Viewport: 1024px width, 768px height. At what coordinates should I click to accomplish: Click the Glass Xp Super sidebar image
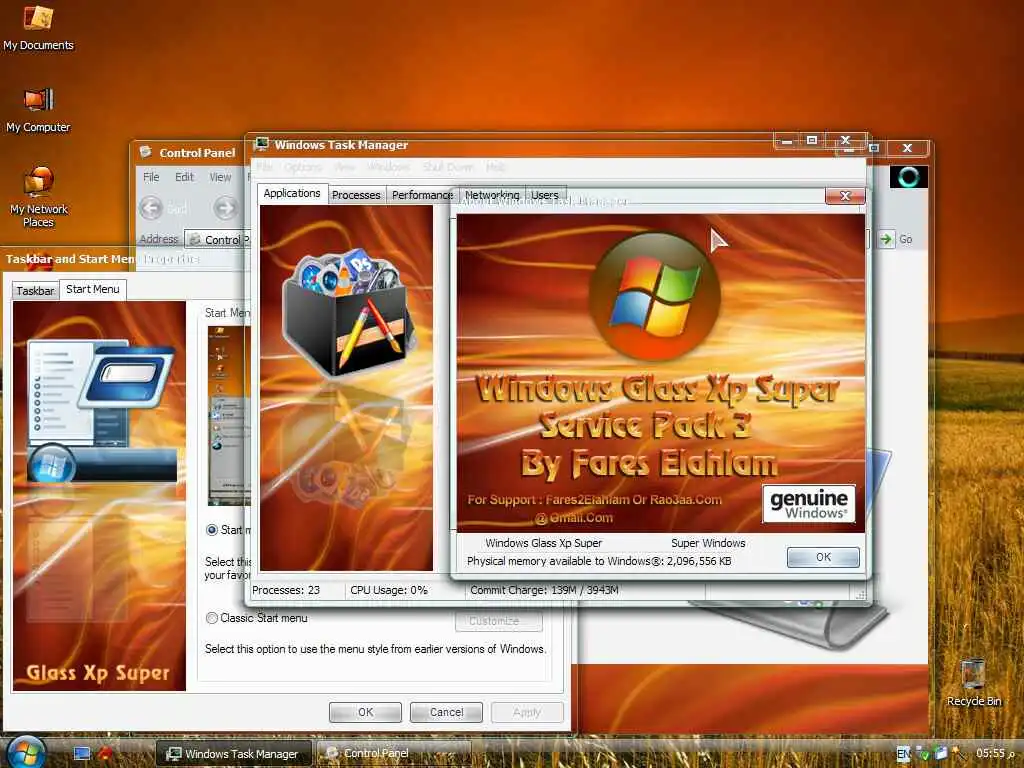tap(99, 496)
